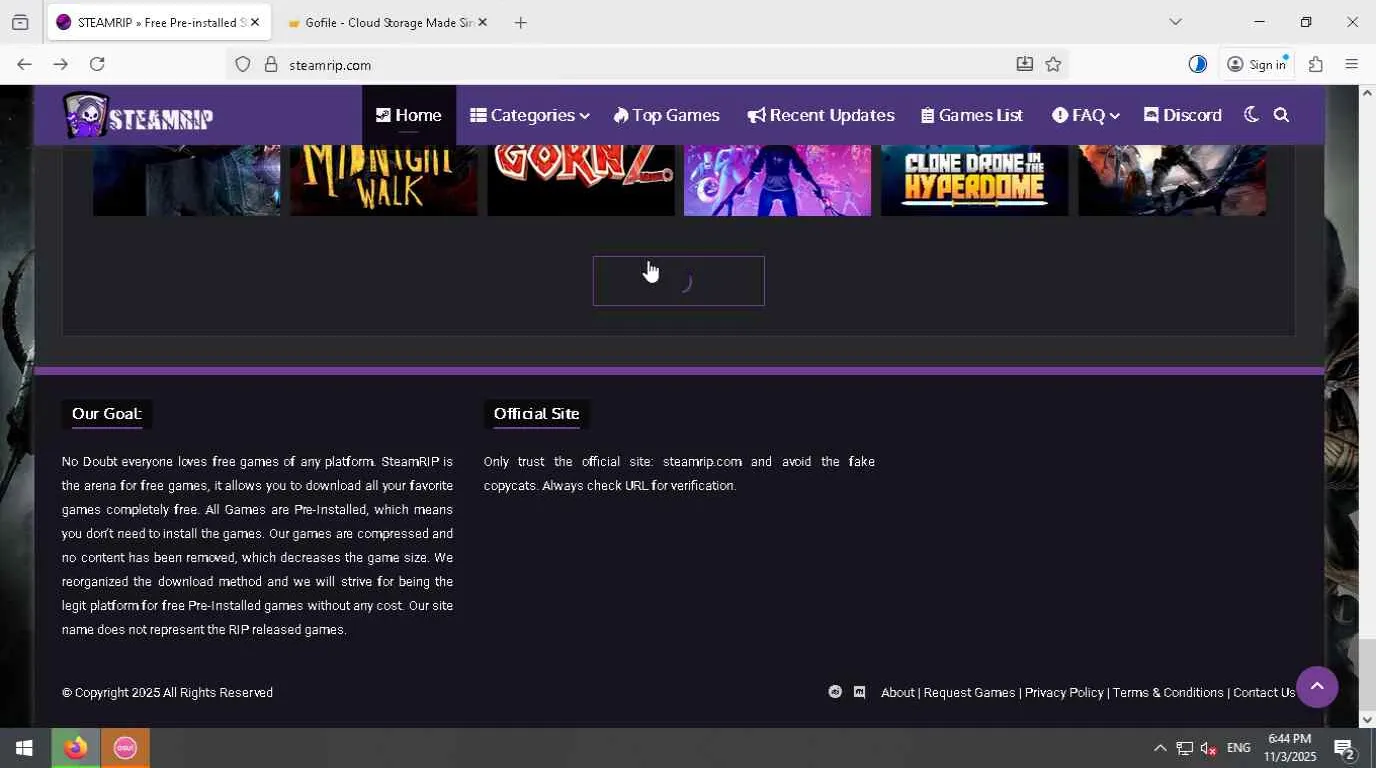Open the list all tabs chevron
The height and width of the screenshot is (768, 1376).
pyautogui.click(x=1175, y=22)
